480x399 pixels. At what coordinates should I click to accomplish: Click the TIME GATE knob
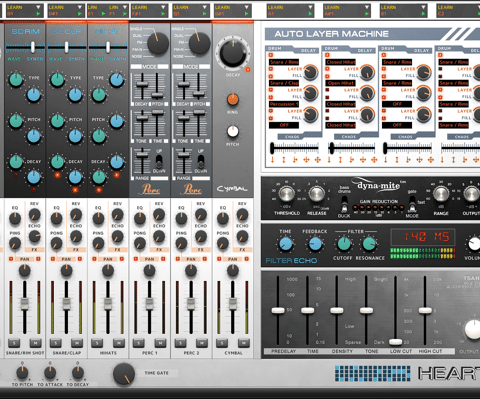coord(124,374)
